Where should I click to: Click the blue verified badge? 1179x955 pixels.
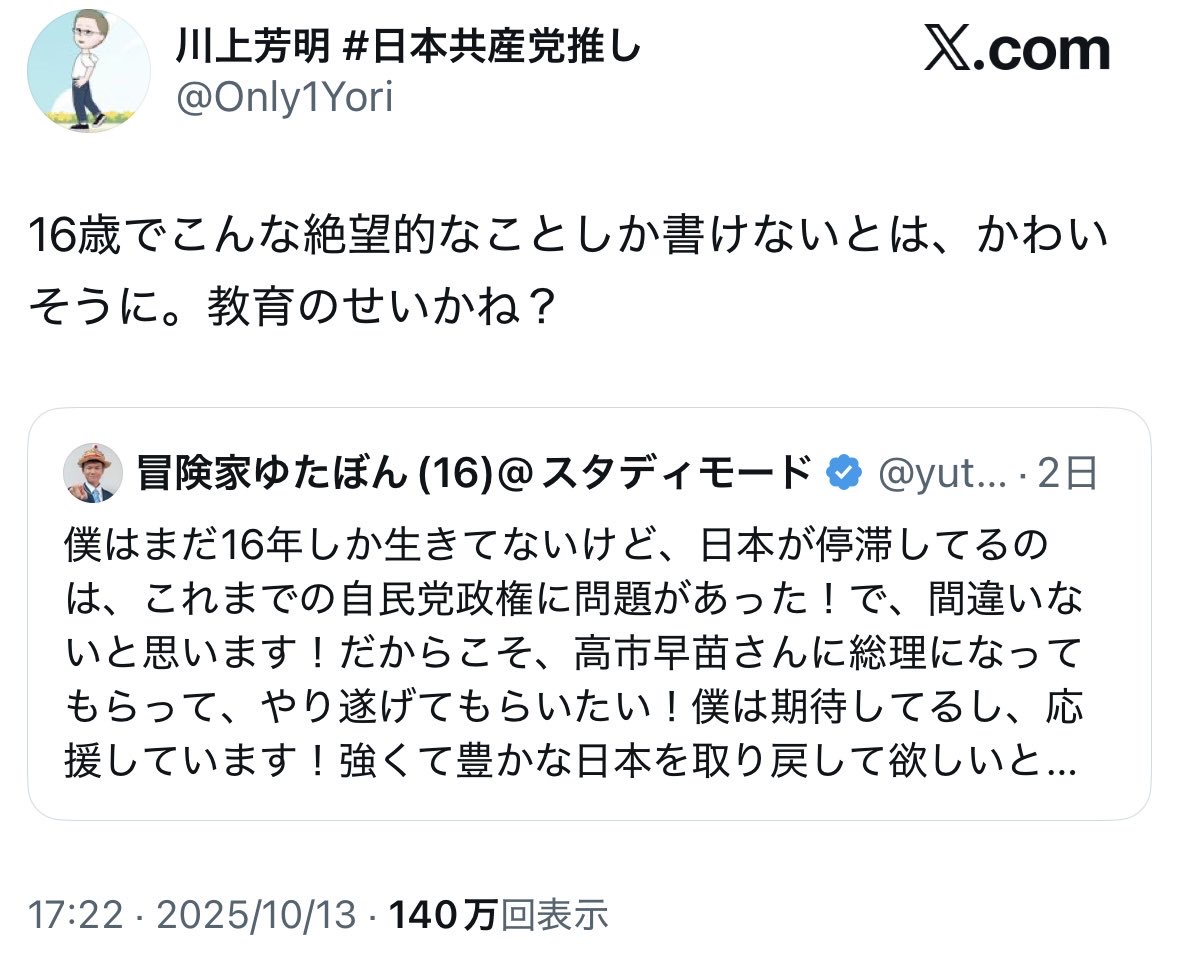845,472
